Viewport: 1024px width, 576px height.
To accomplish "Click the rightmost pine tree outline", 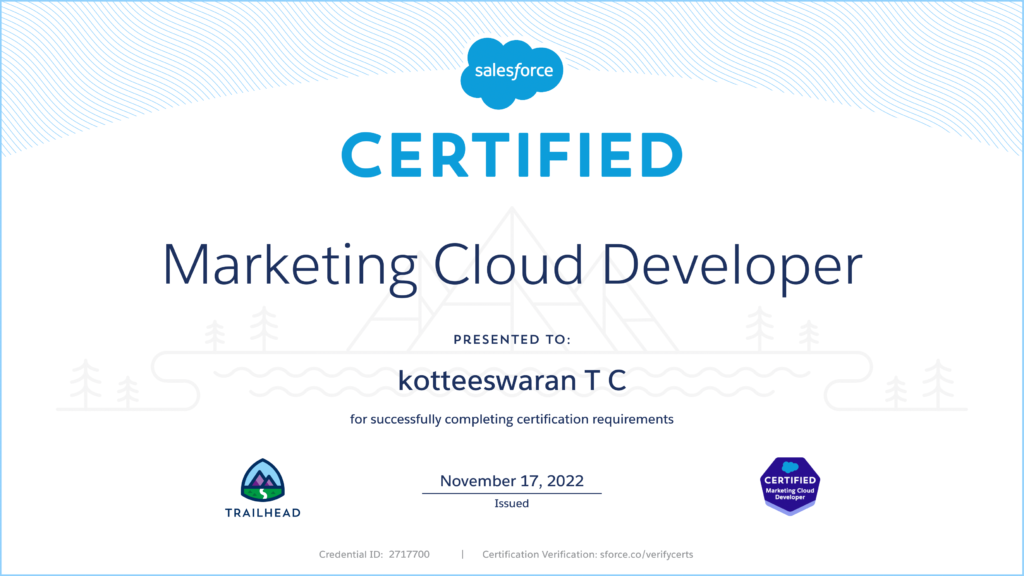I will 938,383.
